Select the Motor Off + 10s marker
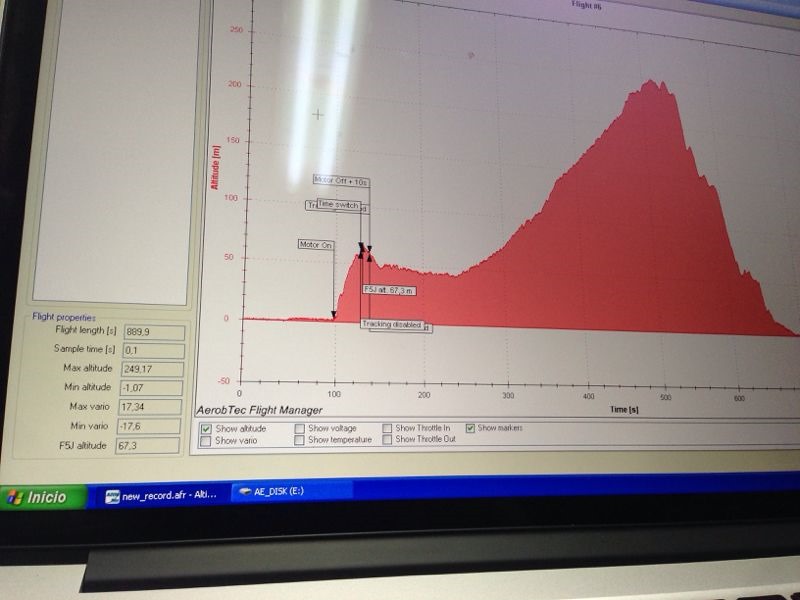This screenshot has height=600, width=800. 341,181
